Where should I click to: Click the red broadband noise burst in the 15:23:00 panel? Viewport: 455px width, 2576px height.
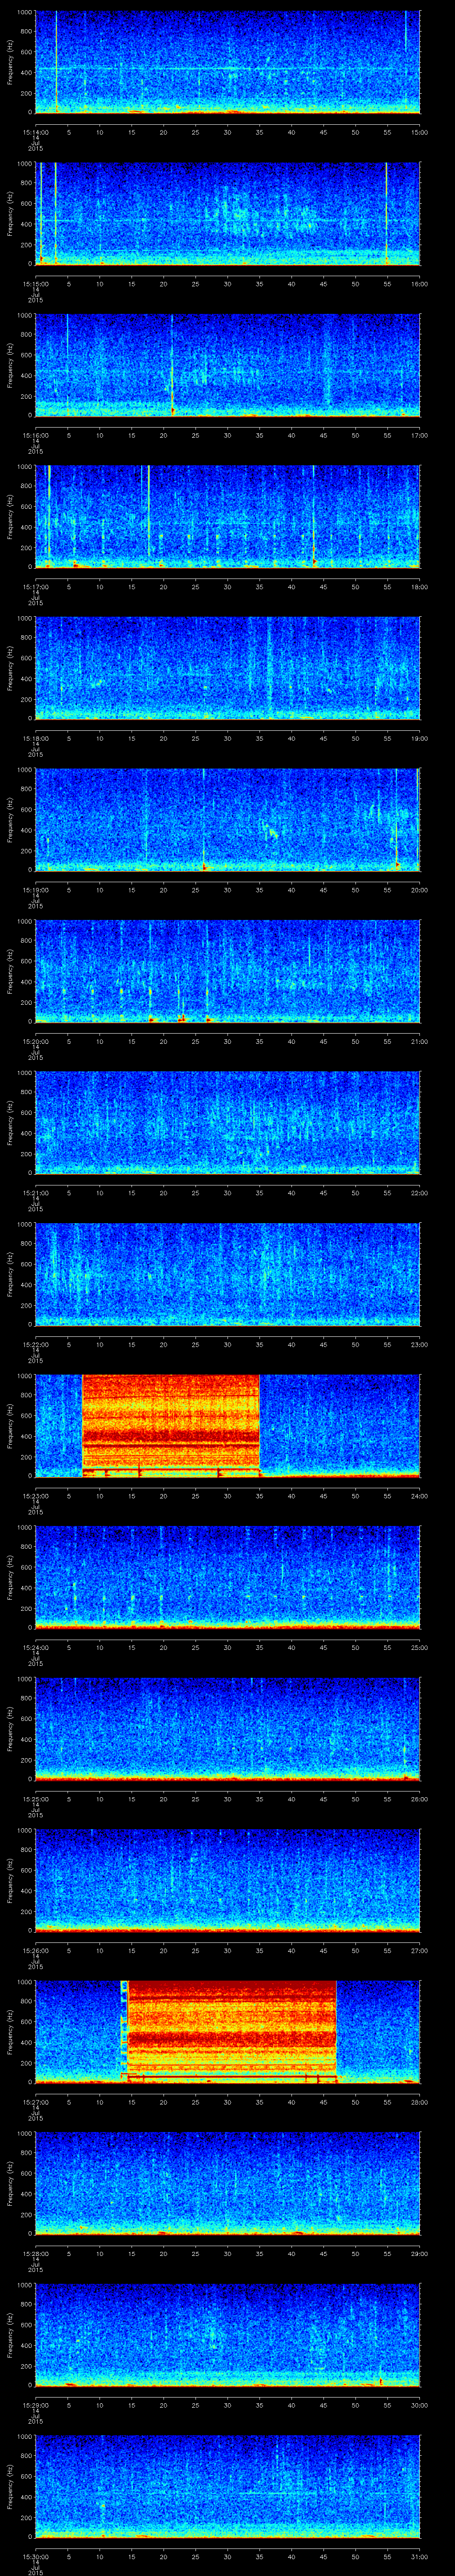[x=171, y=1425]
